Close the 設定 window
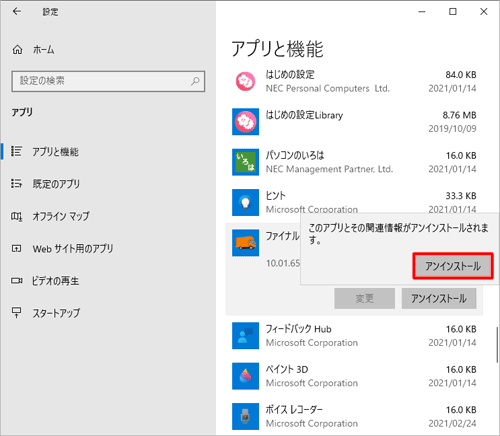 click(483, 12)
